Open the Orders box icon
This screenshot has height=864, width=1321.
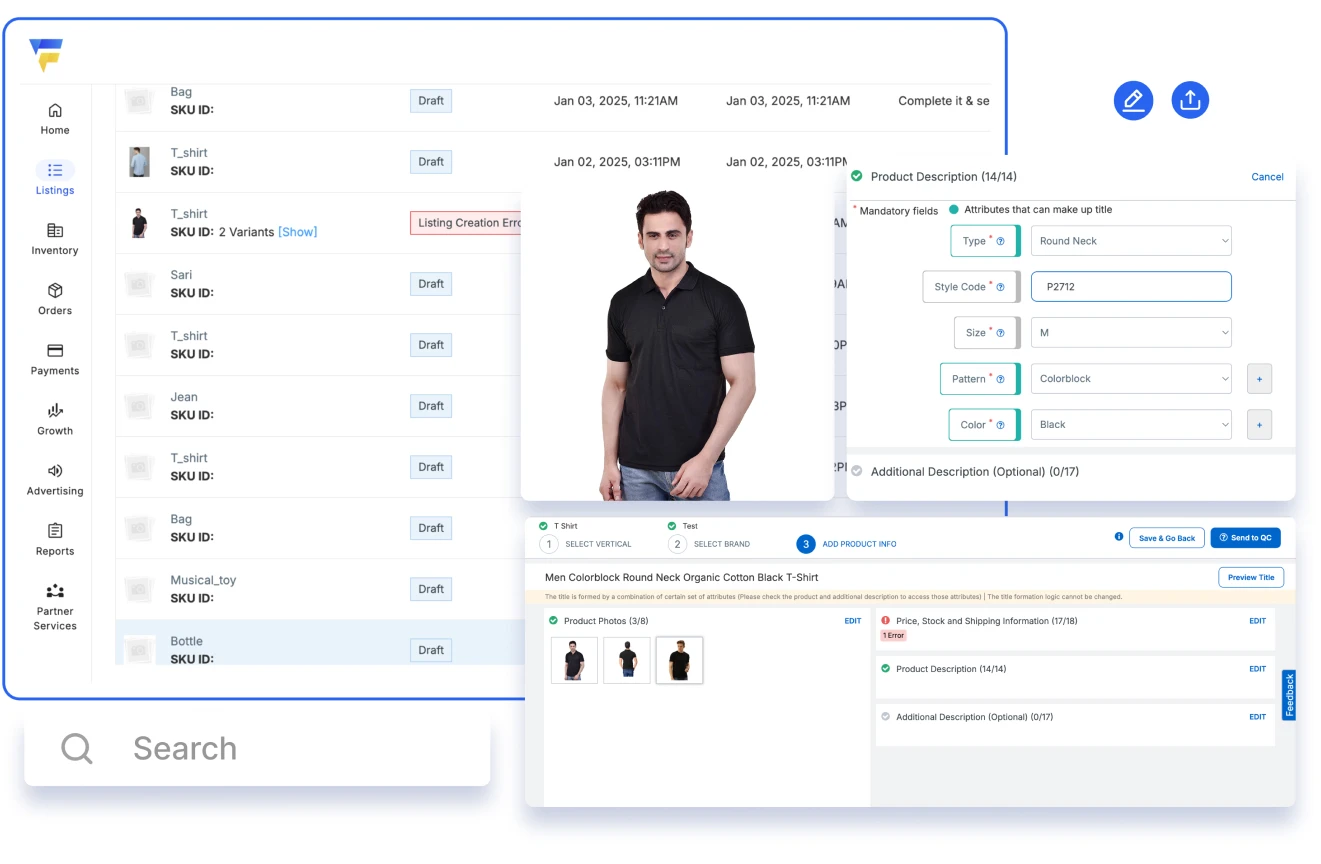pos(55,290)
